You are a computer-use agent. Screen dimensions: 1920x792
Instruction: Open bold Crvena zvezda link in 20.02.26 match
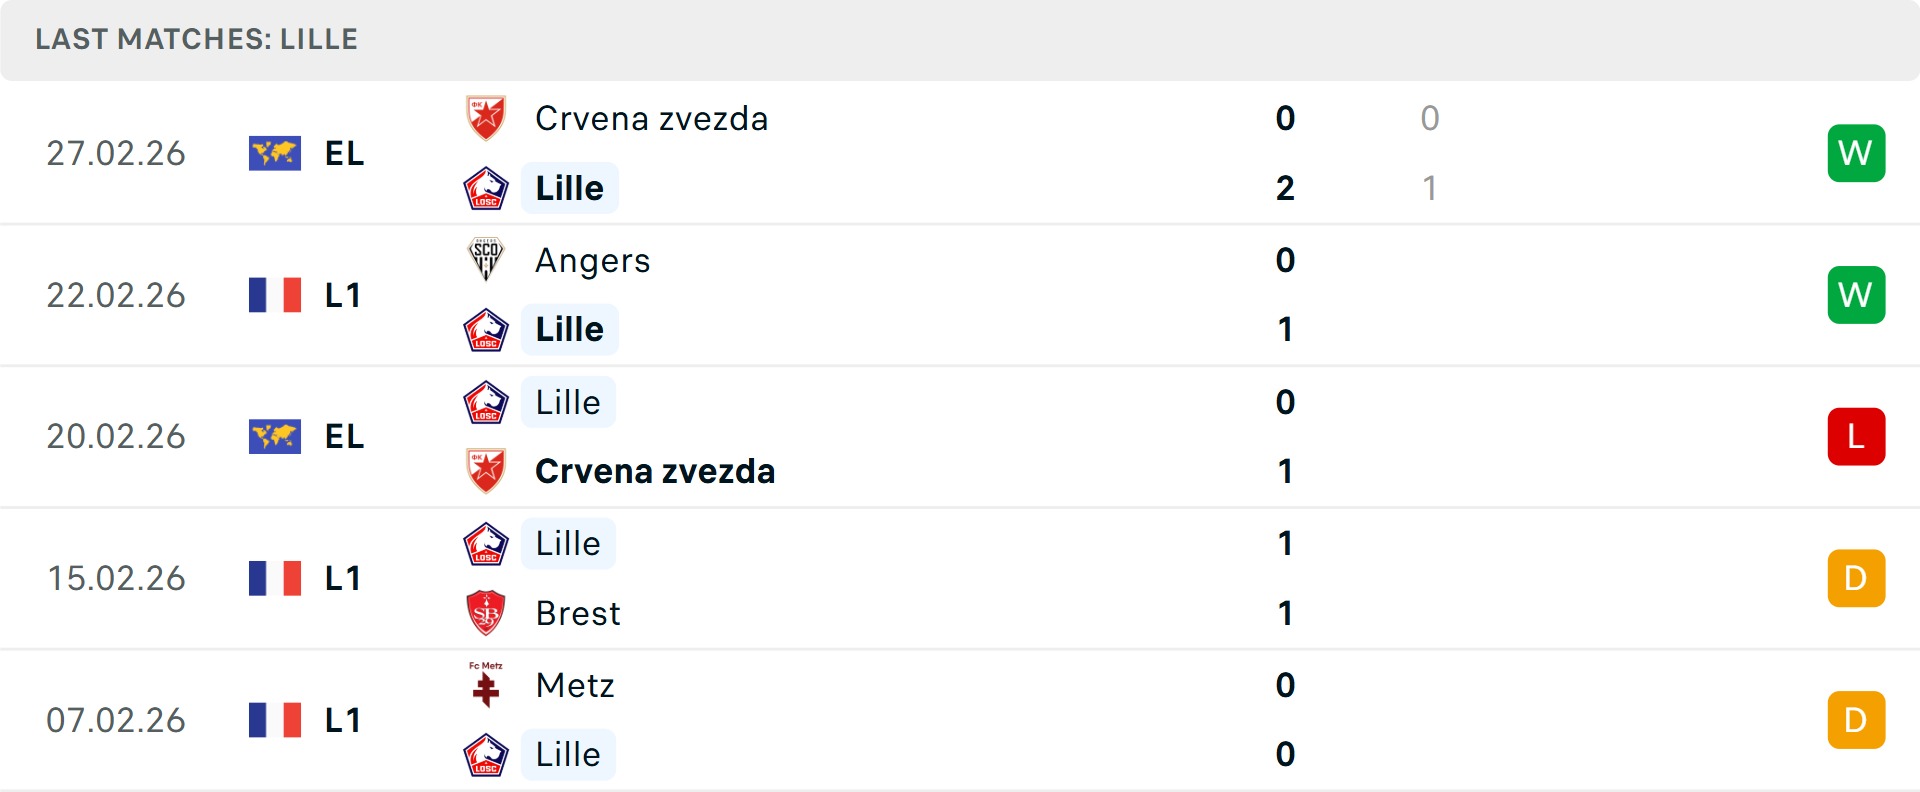tap(655, 471)
